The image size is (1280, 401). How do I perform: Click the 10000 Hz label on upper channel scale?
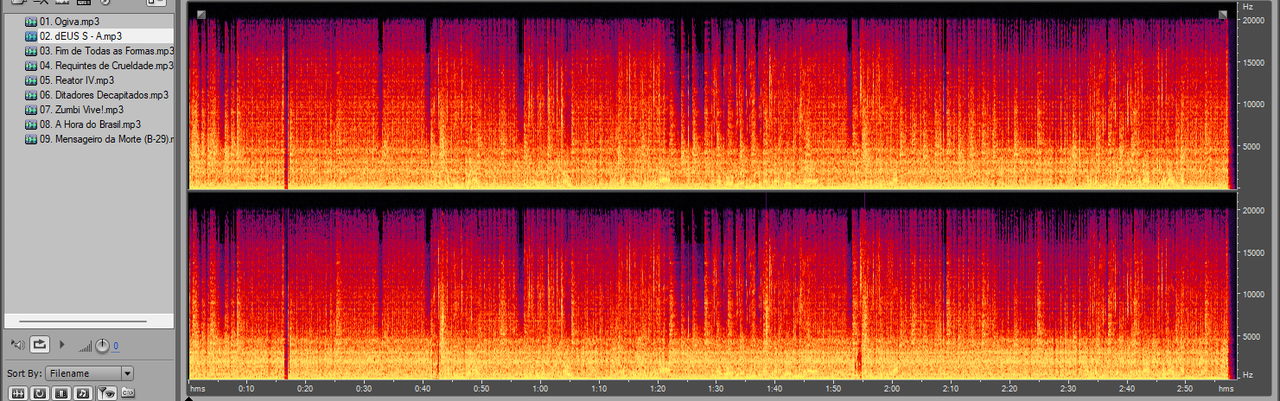[1254, 103]
